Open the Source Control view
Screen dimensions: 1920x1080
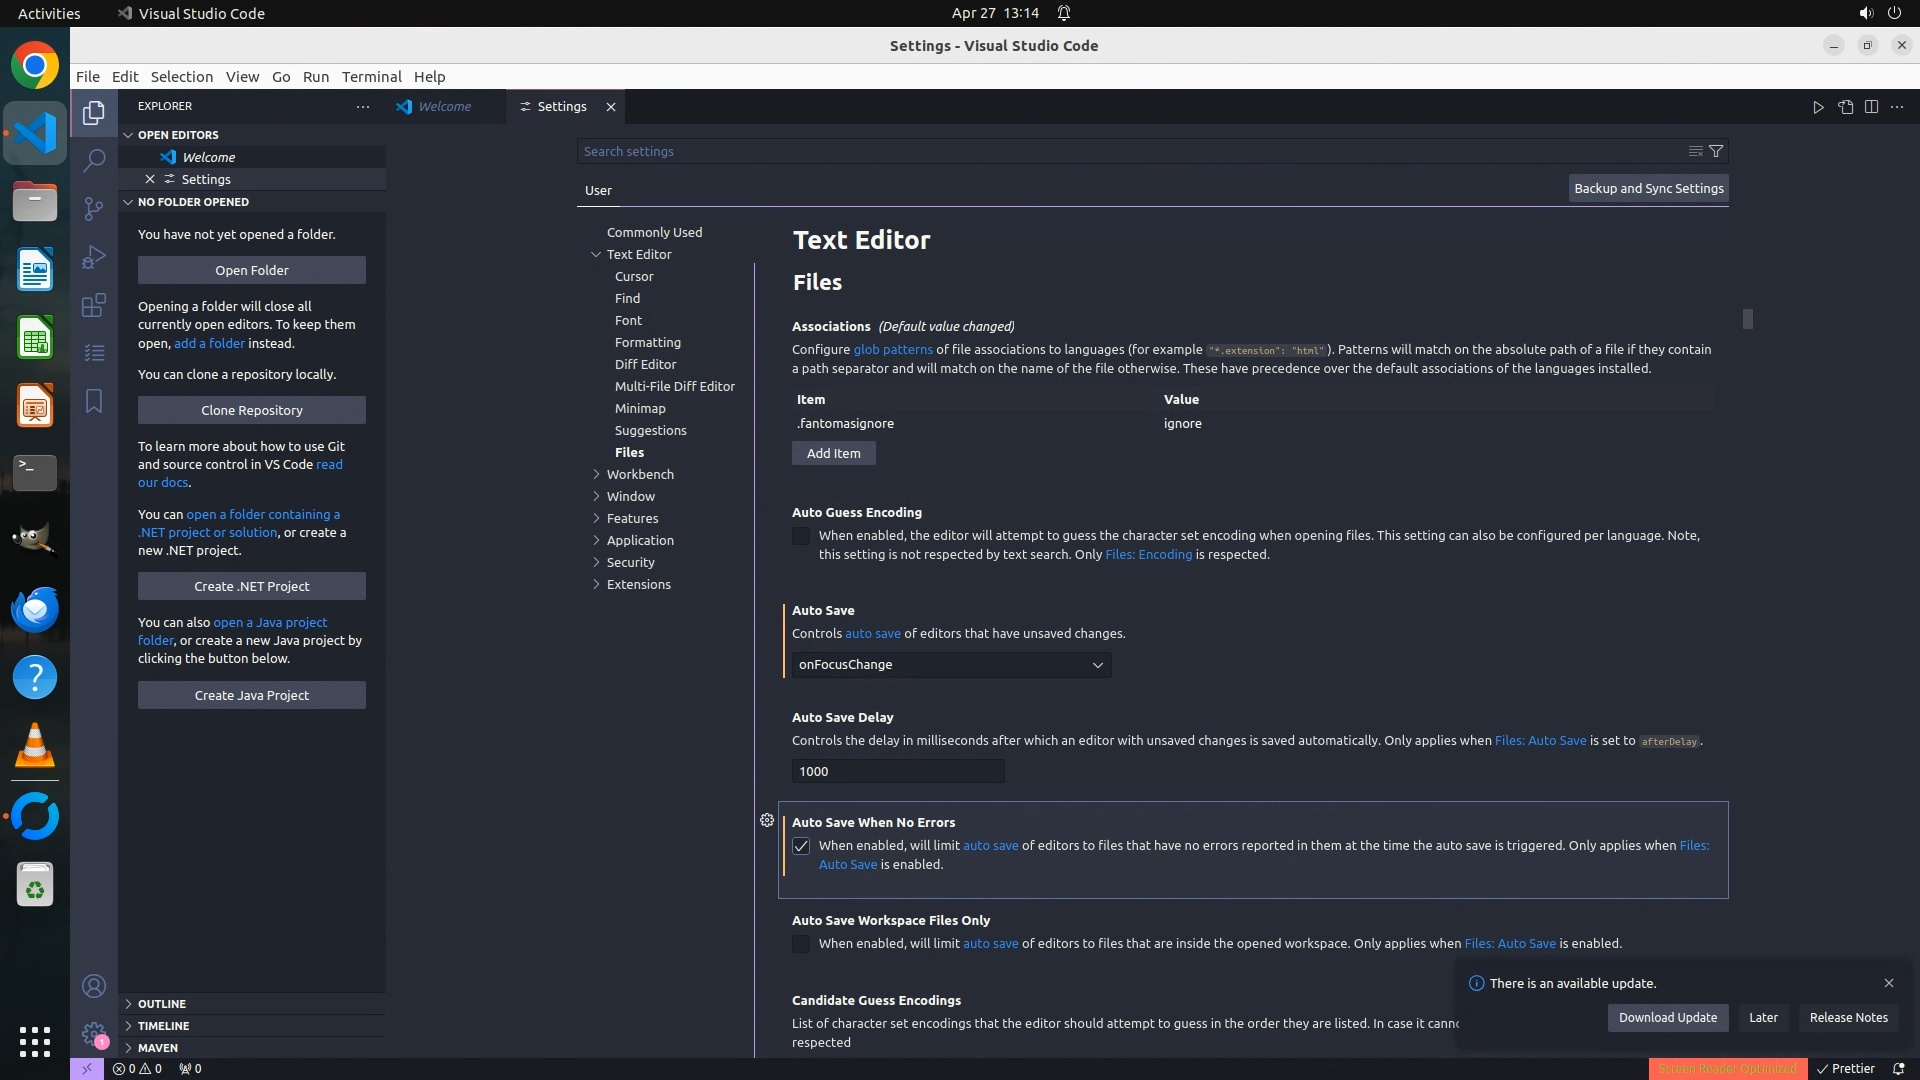click(x=94, y=208)
